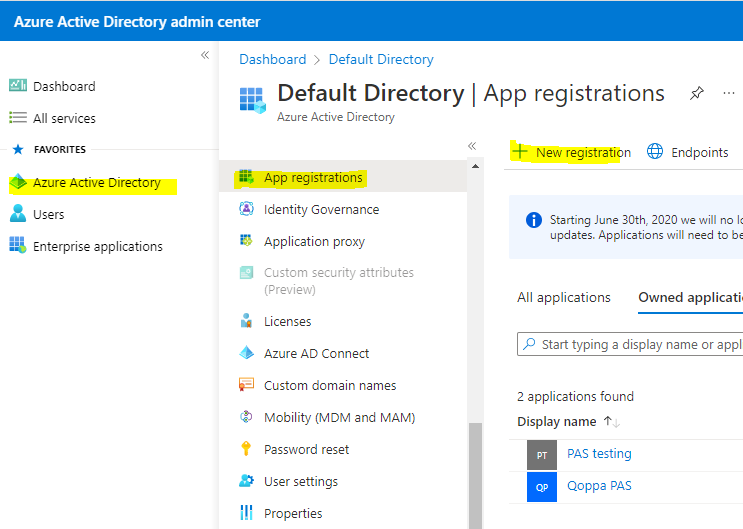
Task: Click the All services list icon
Action: pos(18,118)
